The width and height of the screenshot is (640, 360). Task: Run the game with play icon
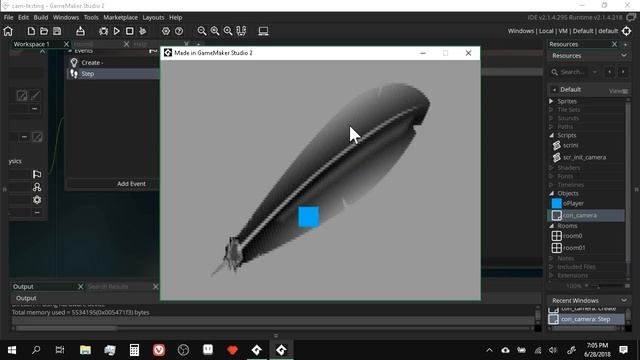[117, 31]
